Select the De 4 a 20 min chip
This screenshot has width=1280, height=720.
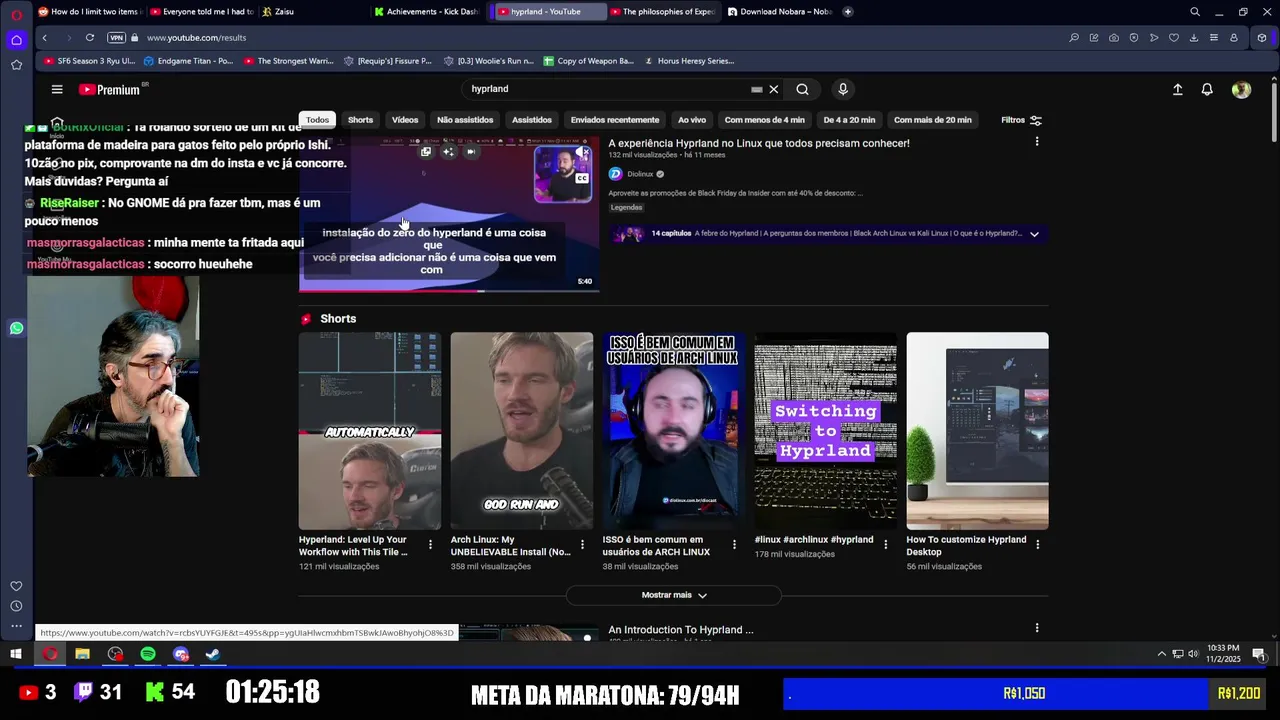point(849,120)
